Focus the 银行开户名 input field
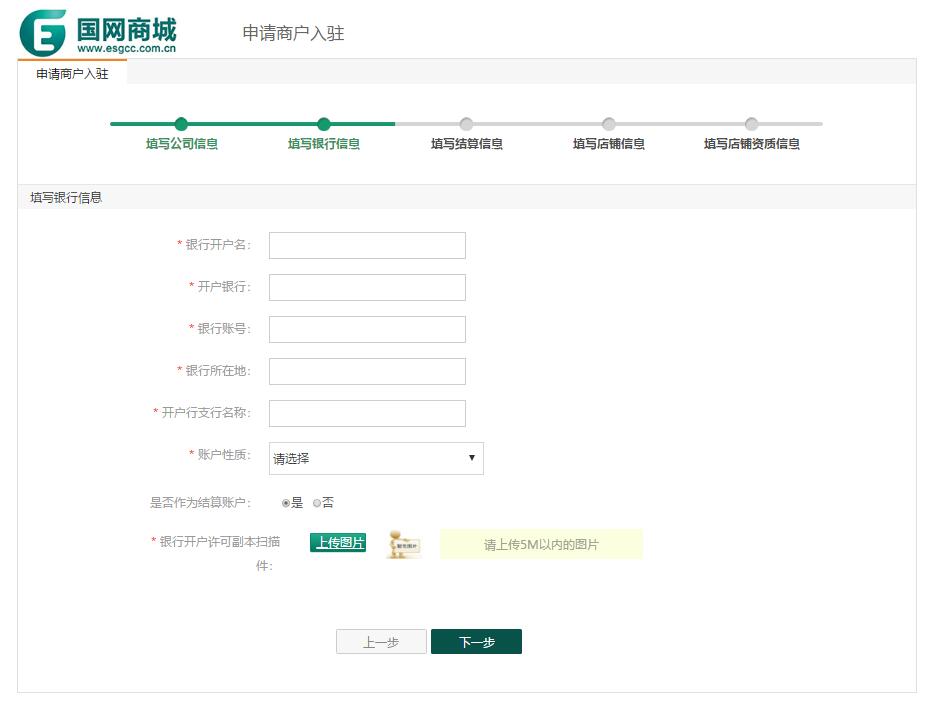The height and width of the screenshot is (702, 935). pyautogui.click(x=367, y=246)
